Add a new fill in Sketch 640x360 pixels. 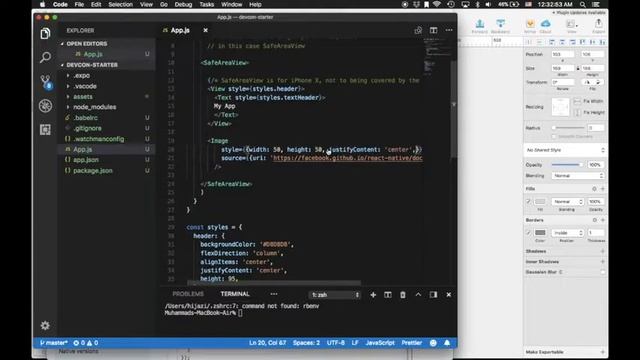click(x=603, y=189)
